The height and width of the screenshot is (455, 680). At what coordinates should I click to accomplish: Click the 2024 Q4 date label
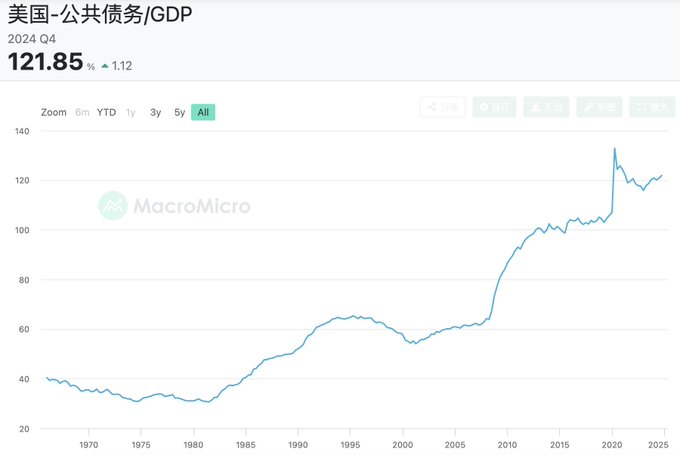32,39
